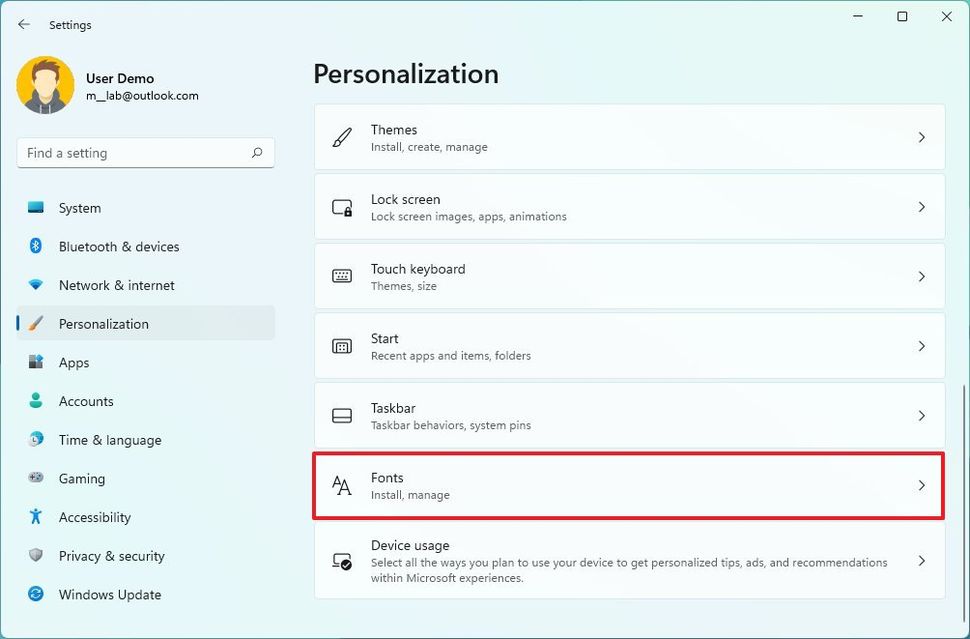
Task: Click the Device usage icon
Action: click(342, 561)
